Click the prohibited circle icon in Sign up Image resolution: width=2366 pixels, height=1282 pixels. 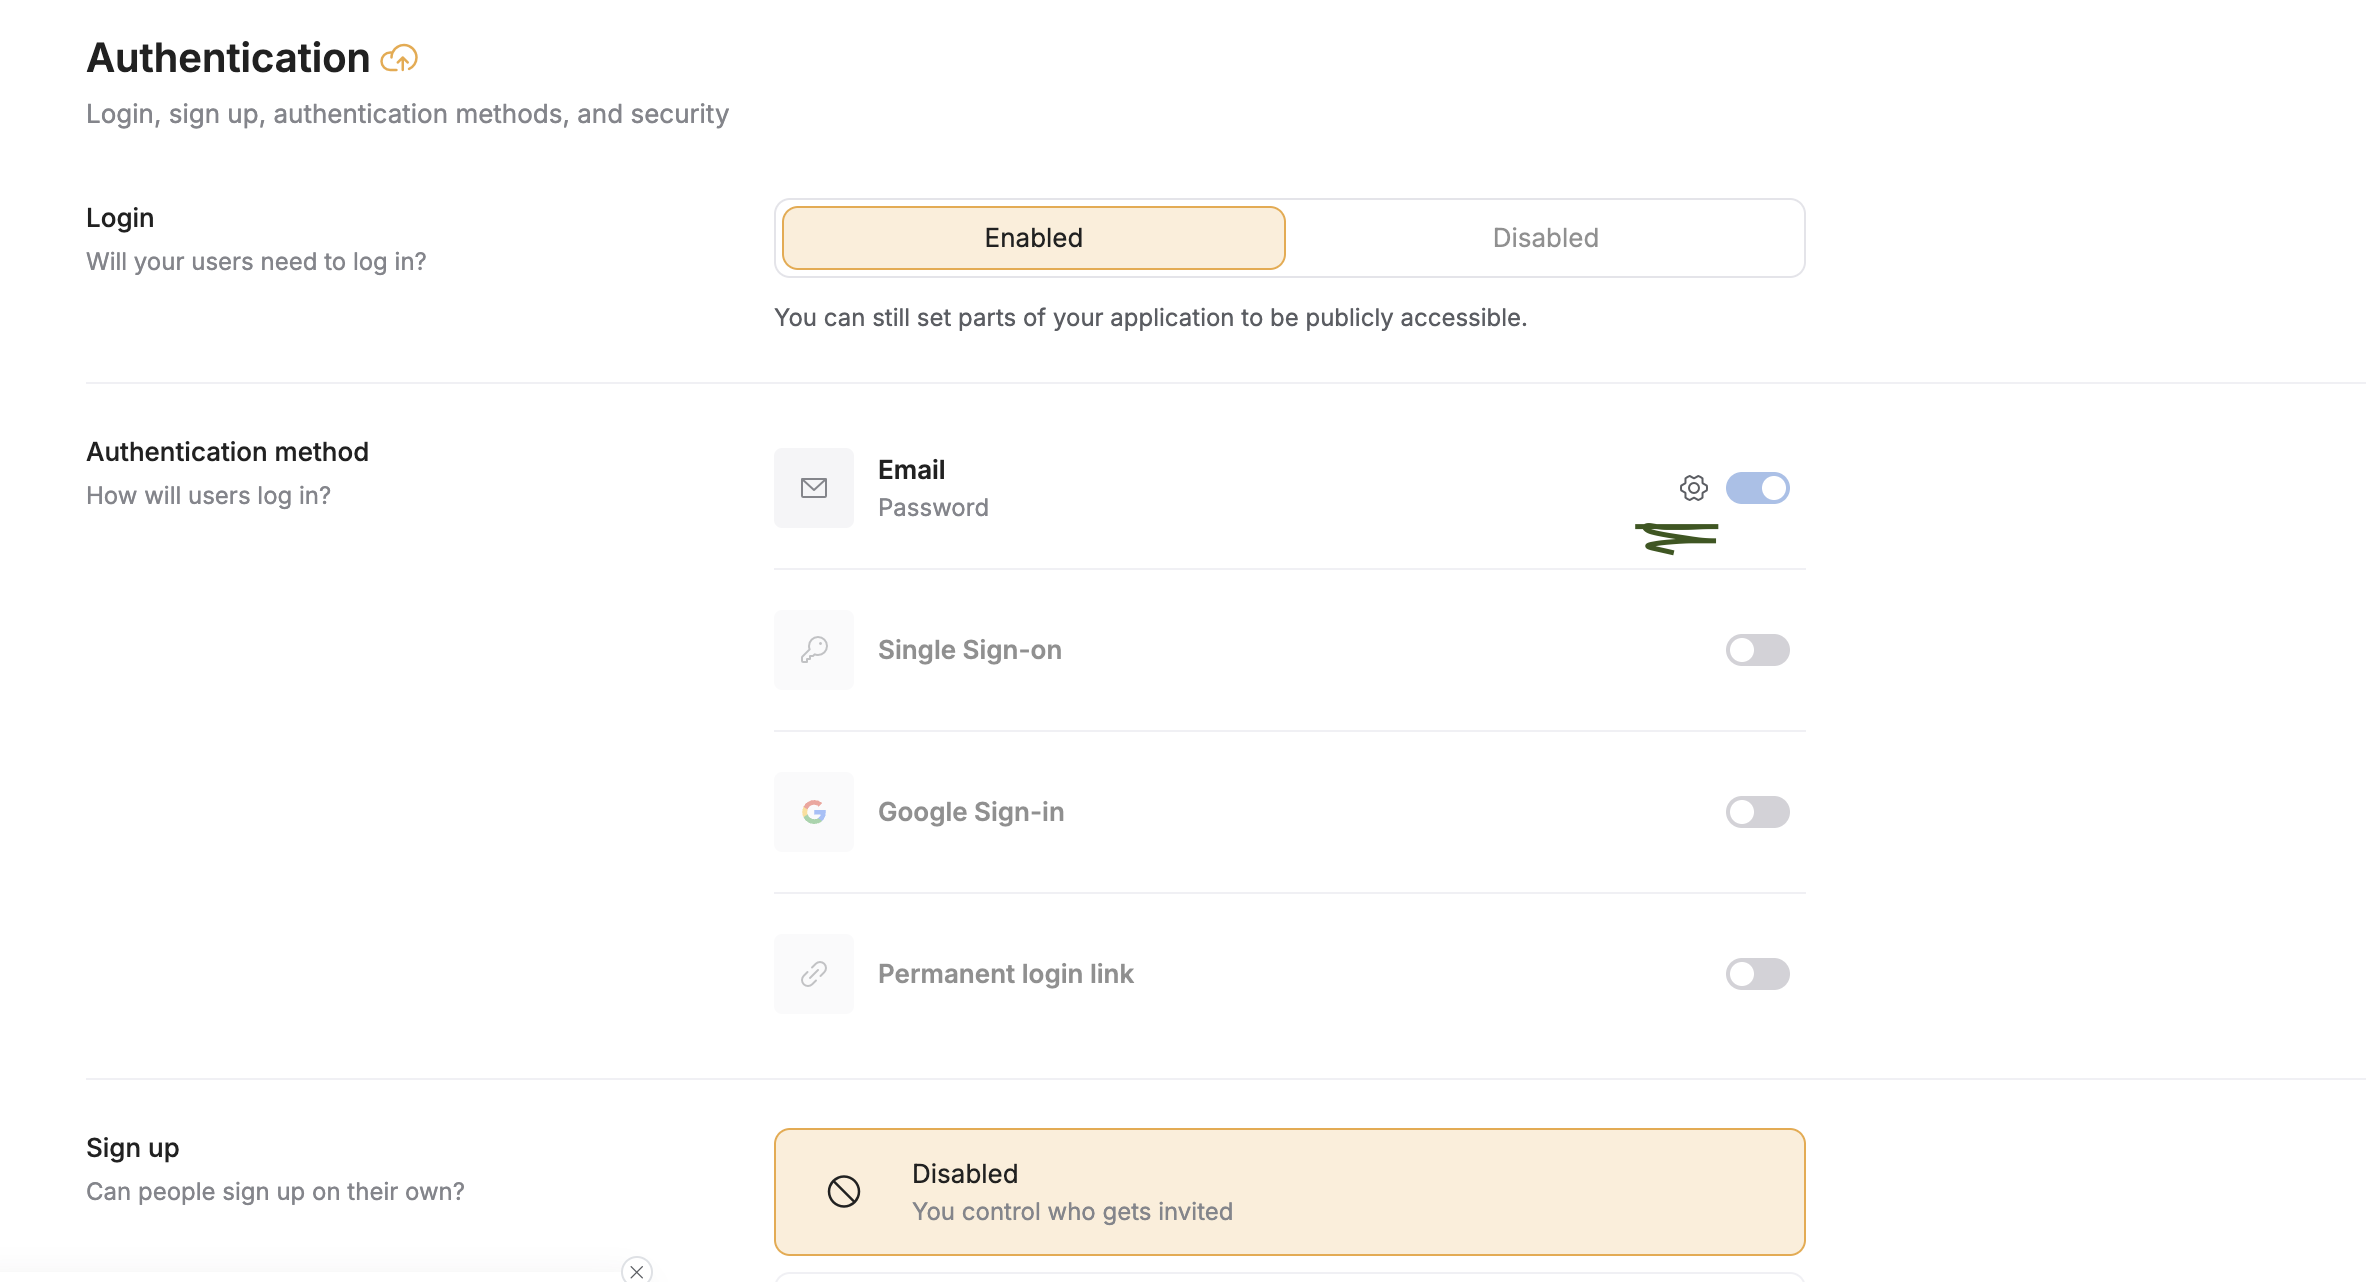click(843, 1191)
